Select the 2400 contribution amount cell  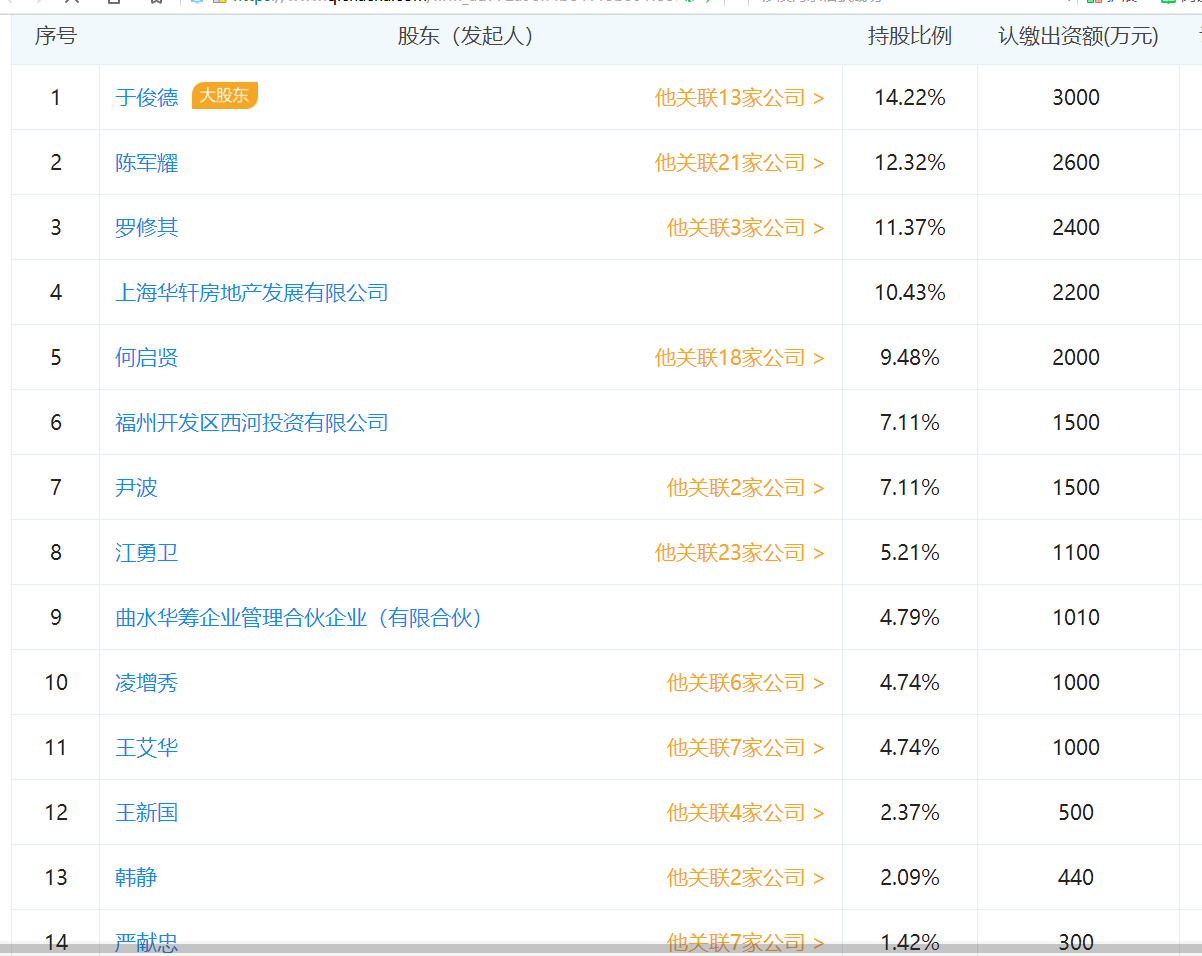click(1076, 227)
